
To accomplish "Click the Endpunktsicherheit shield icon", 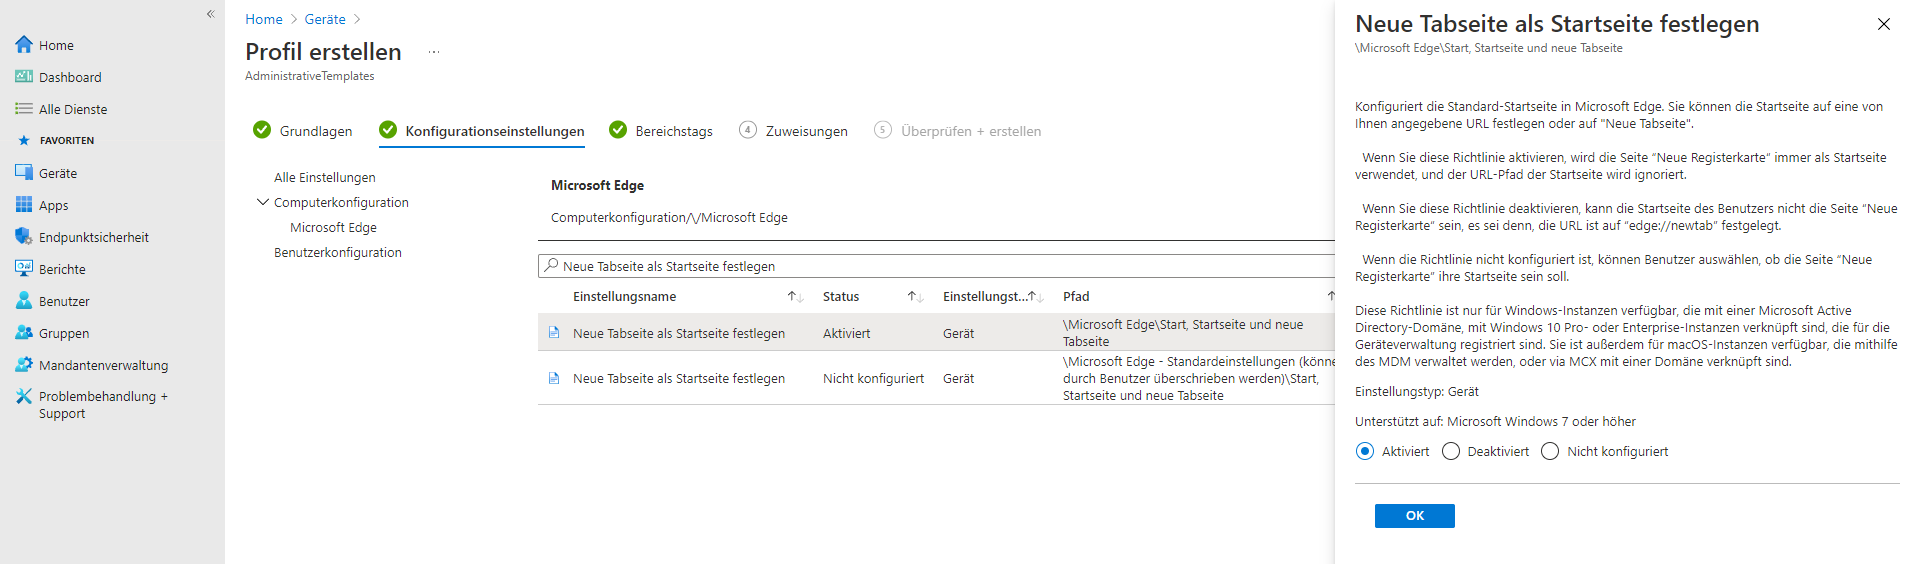I will click(x=24, y=237).
